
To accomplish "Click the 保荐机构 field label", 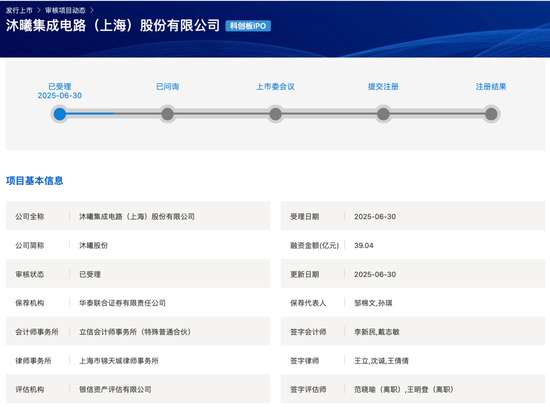I will tap(29, 303).
